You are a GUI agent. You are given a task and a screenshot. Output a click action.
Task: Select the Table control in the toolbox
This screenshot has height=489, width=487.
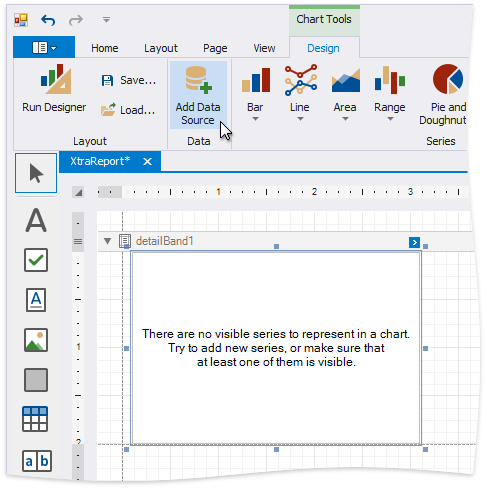pos(35,419)
